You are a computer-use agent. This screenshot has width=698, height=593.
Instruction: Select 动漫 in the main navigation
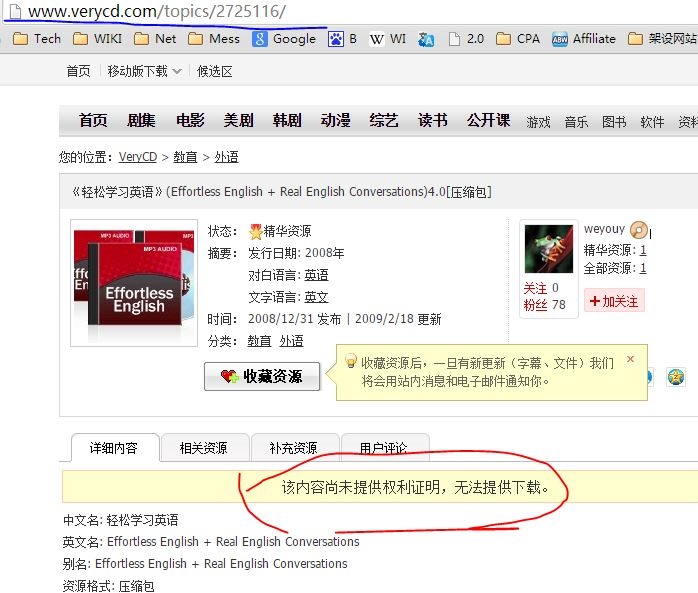pos(336,120)
